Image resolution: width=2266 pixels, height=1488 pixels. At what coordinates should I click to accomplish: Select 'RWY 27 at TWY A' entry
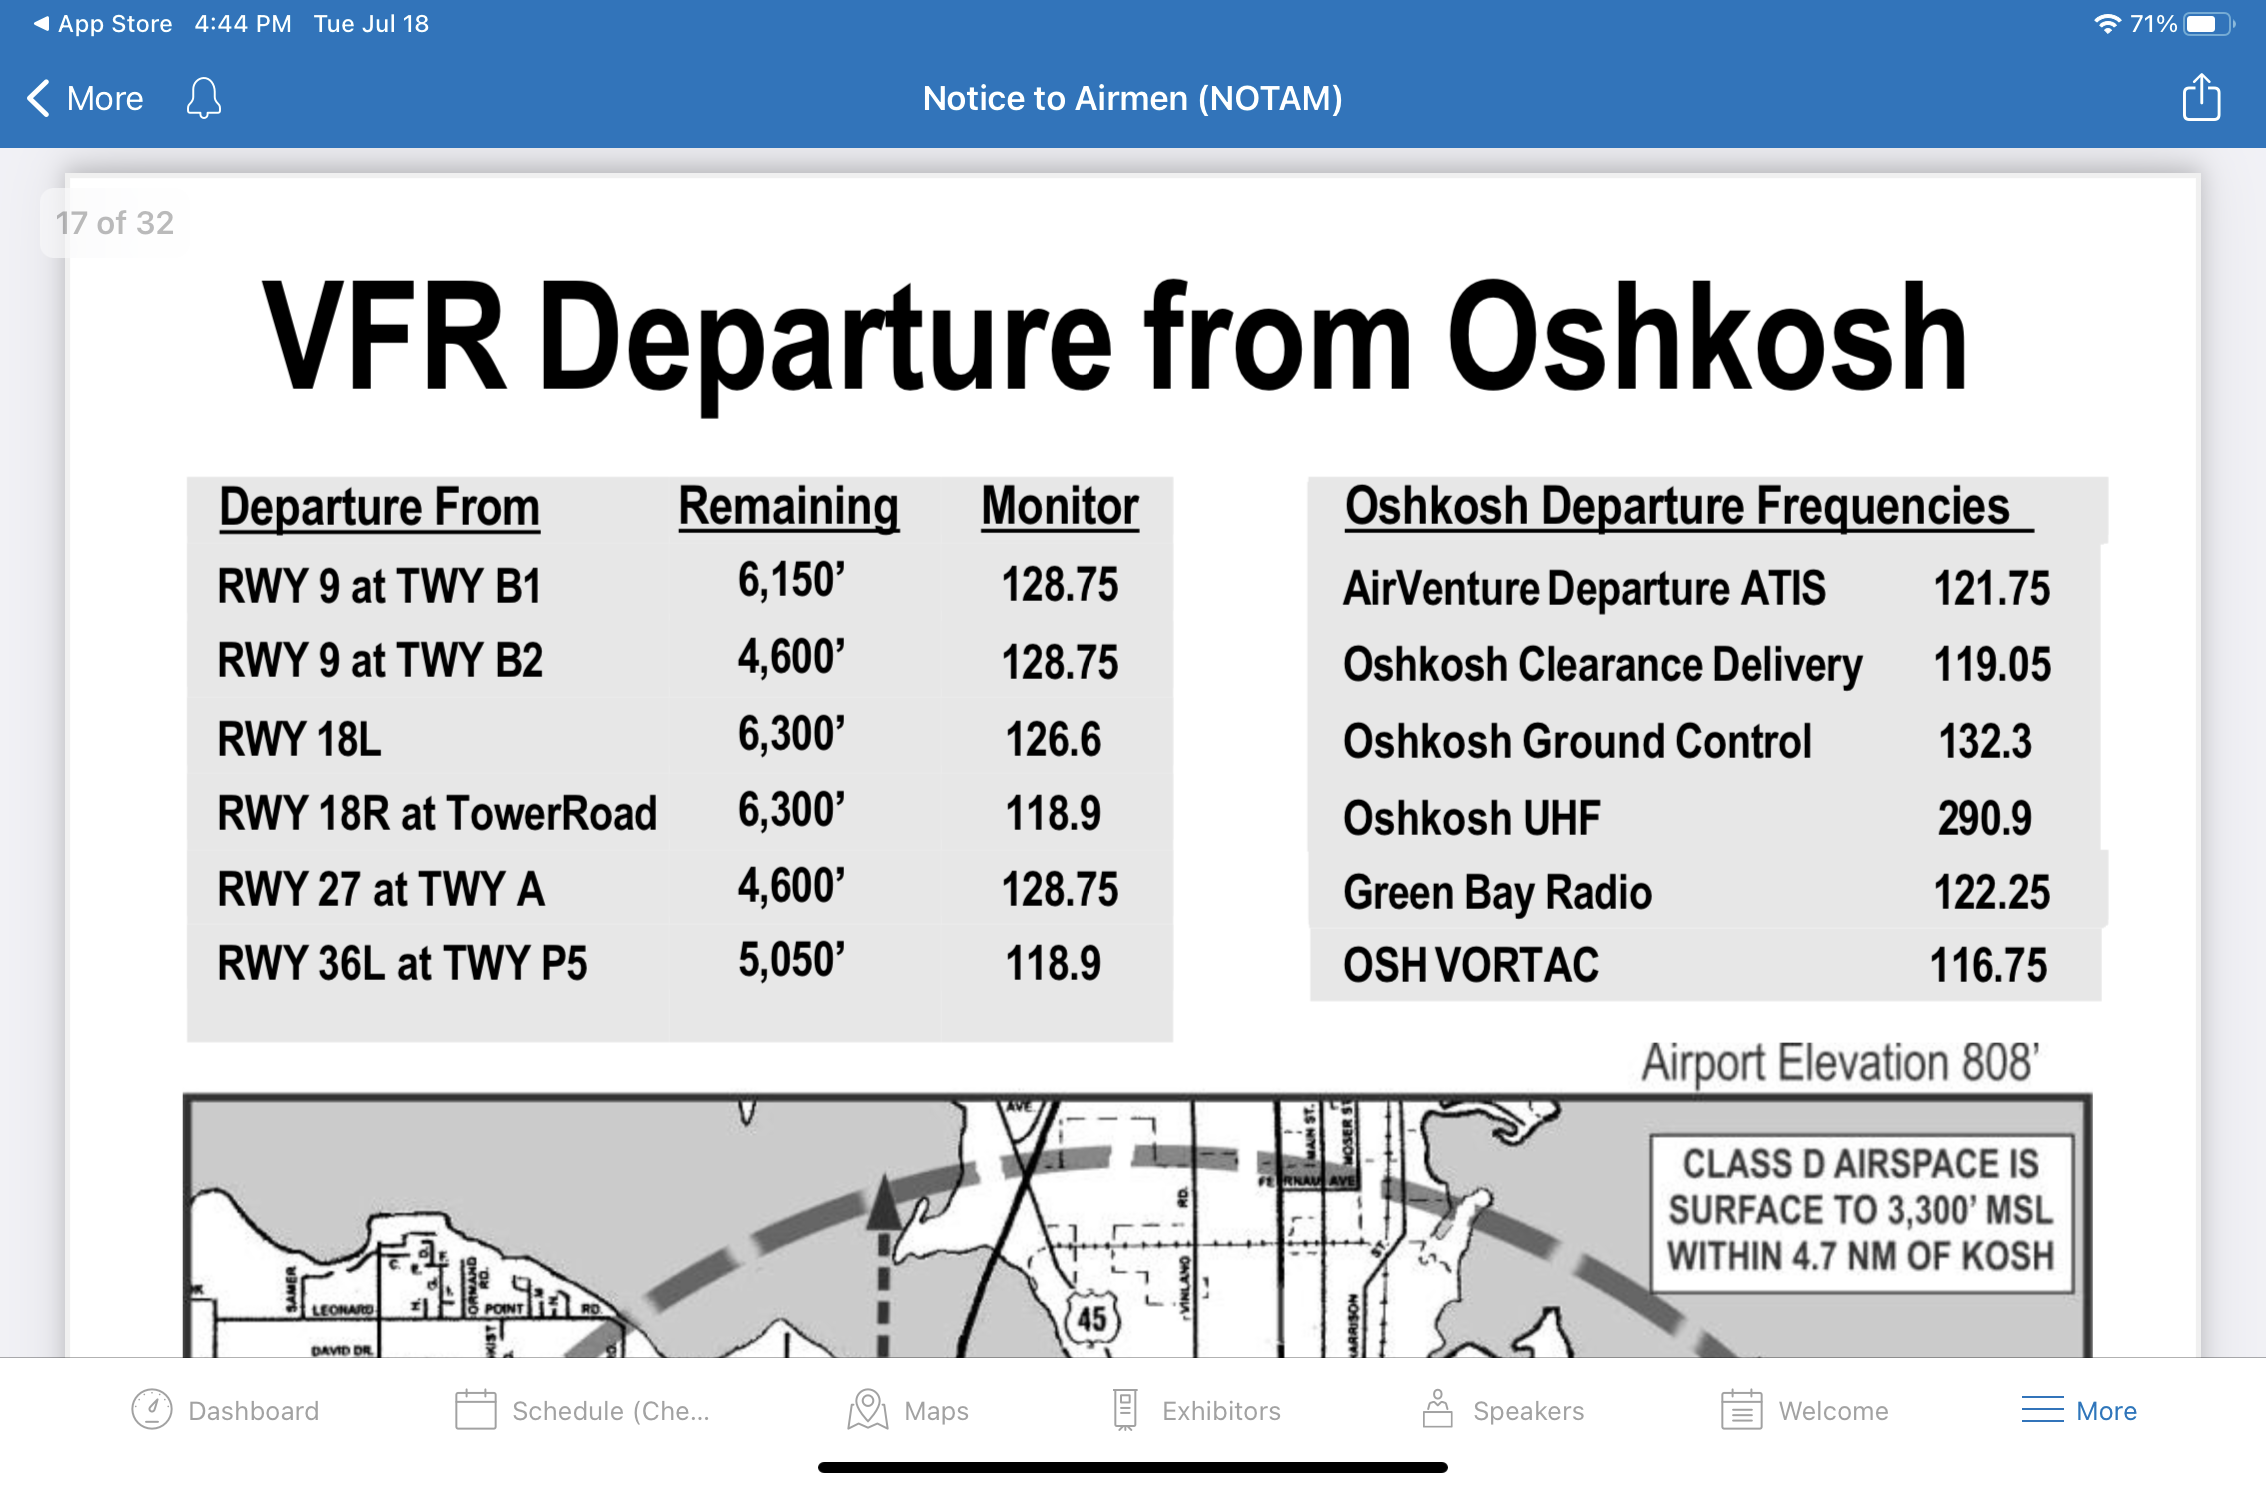(x=381, y=889)
